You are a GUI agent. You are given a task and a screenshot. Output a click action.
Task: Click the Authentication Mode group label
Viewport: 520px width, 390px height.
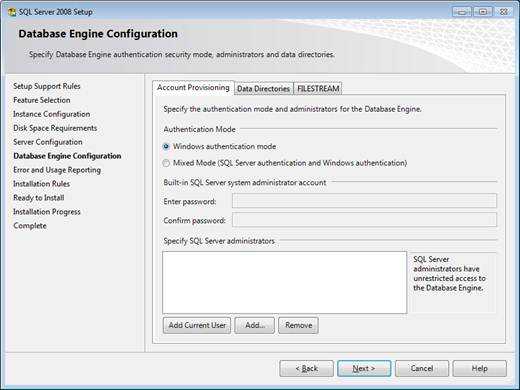click(x=199, y=129)
